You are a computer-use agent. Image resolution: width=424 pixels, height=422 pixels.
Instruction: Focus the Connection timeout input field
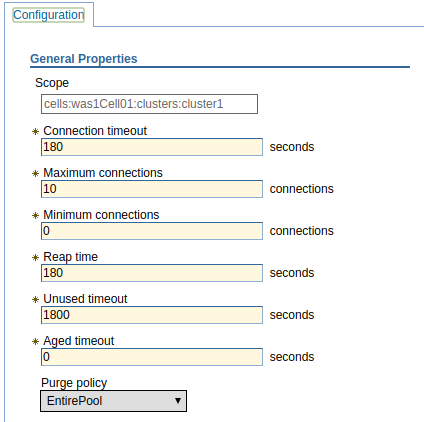[x=152, y=147]
